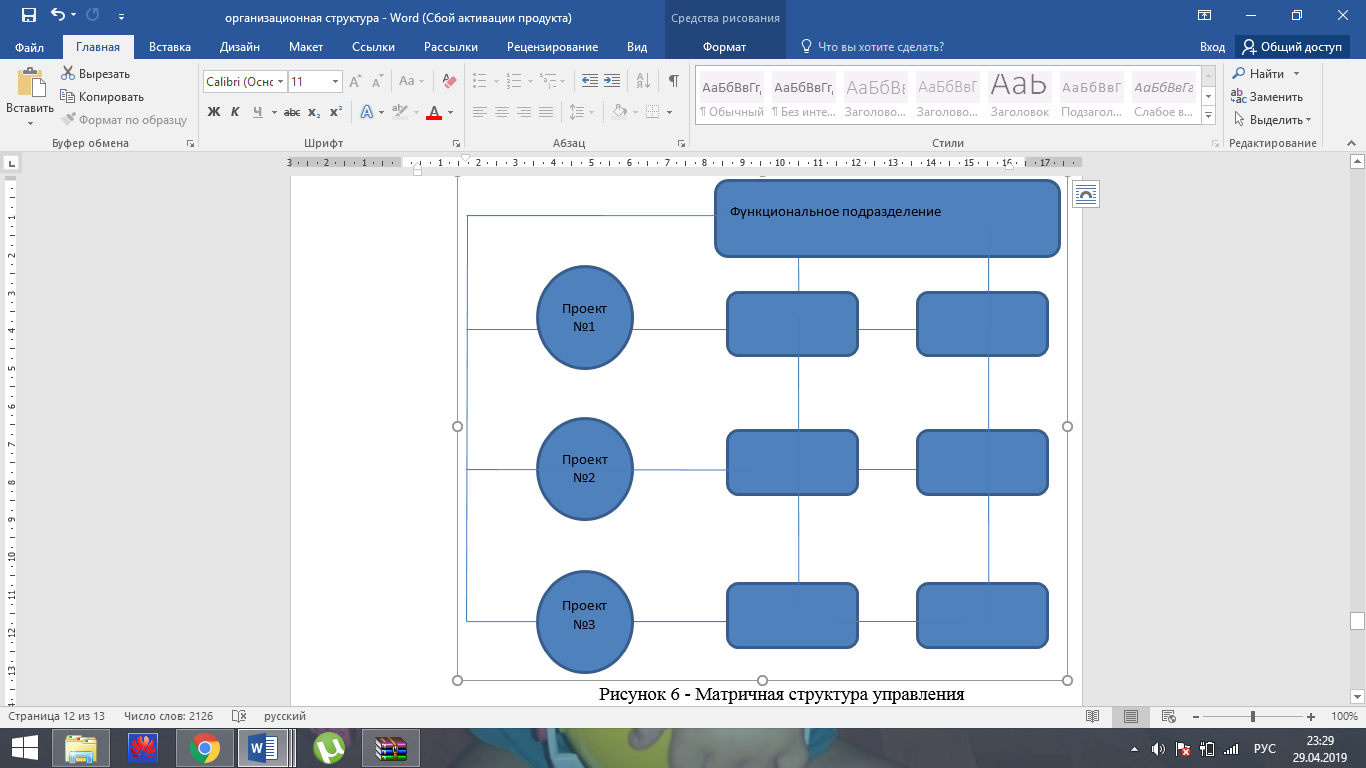The height and width of the screenshot is (768, 1366).
Task: Open the Calibri font name dropdown
Action: point(281,82)
